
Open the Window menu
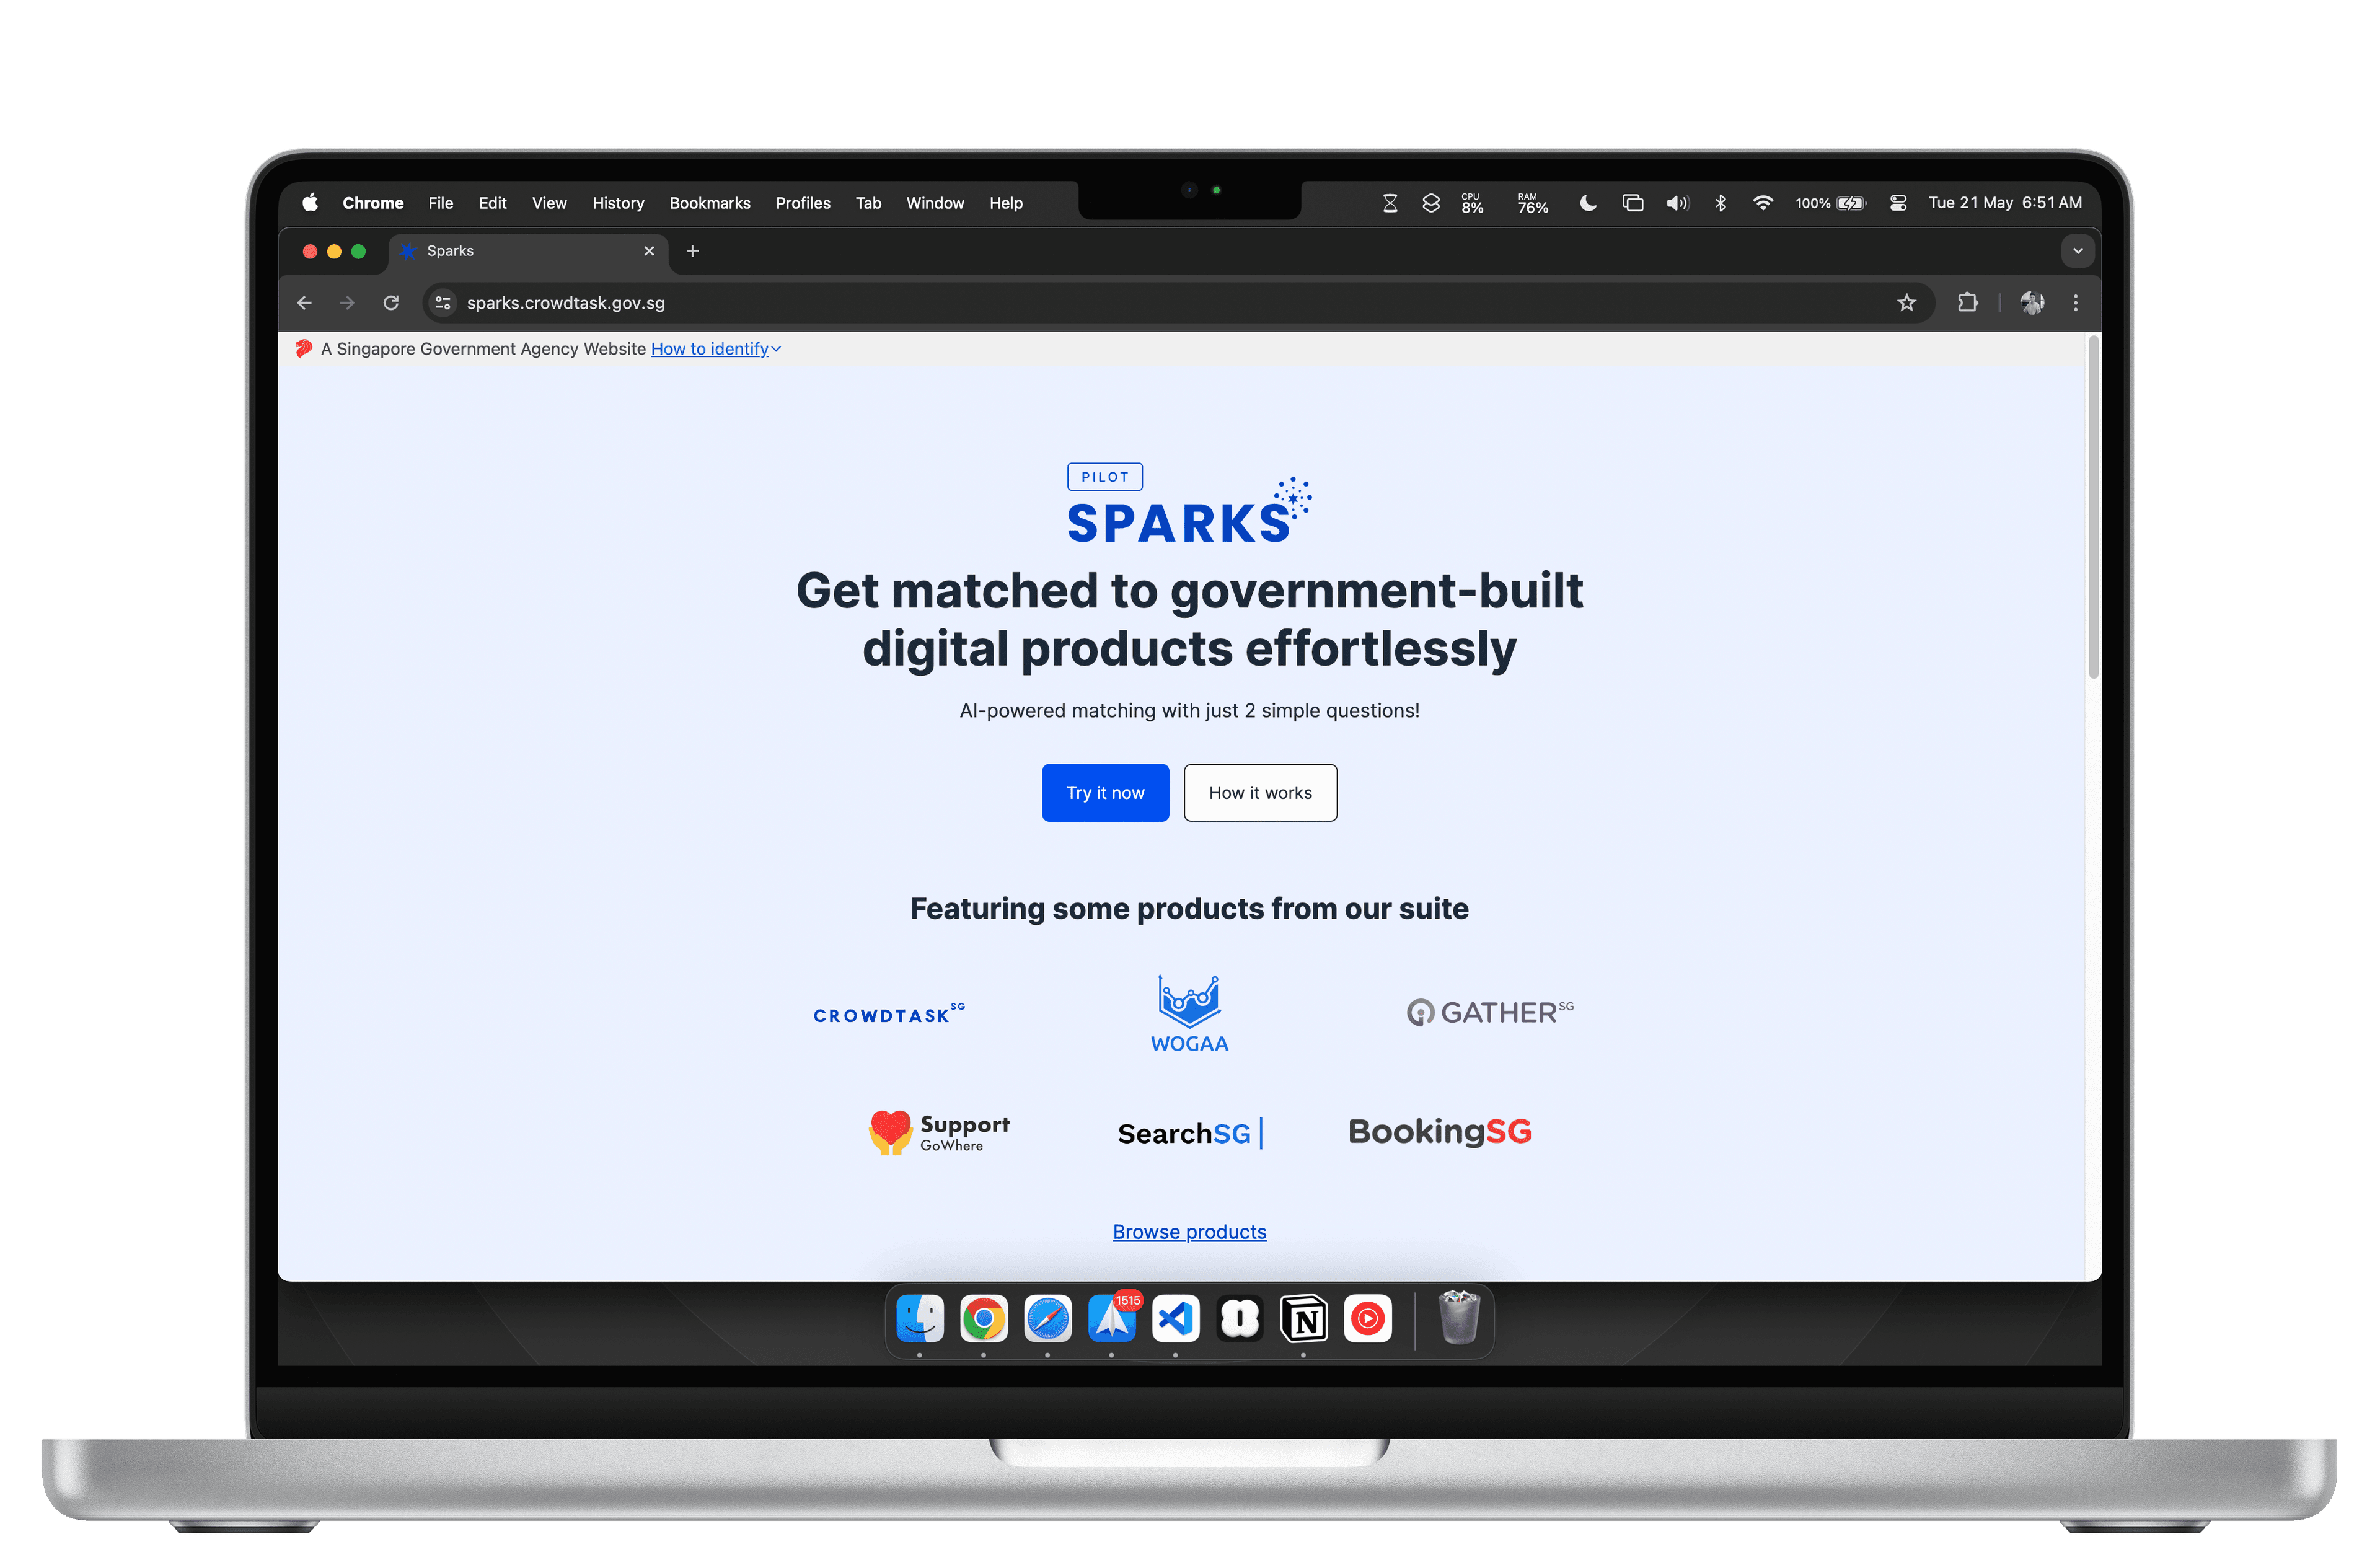[935, 203]
